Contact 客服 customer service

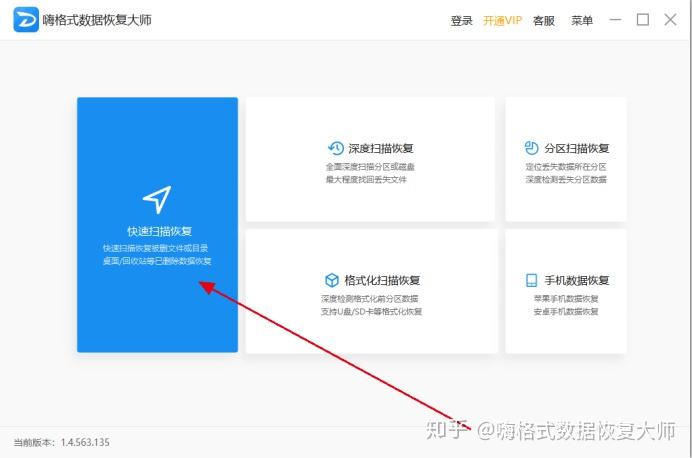(x=544, y=21)
